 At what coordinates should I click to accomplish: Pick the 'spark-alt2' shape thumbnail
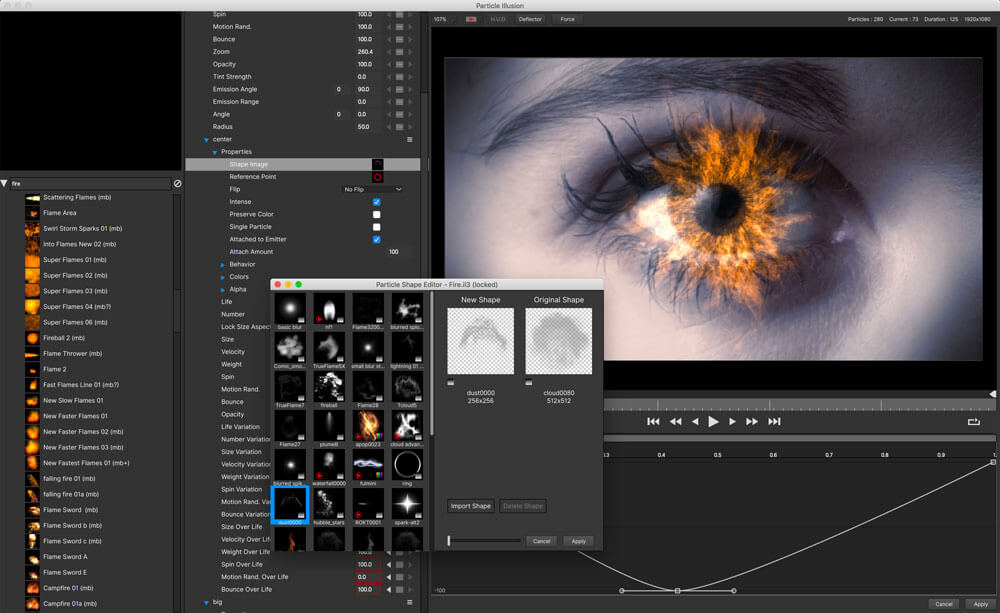pos(408,503)
